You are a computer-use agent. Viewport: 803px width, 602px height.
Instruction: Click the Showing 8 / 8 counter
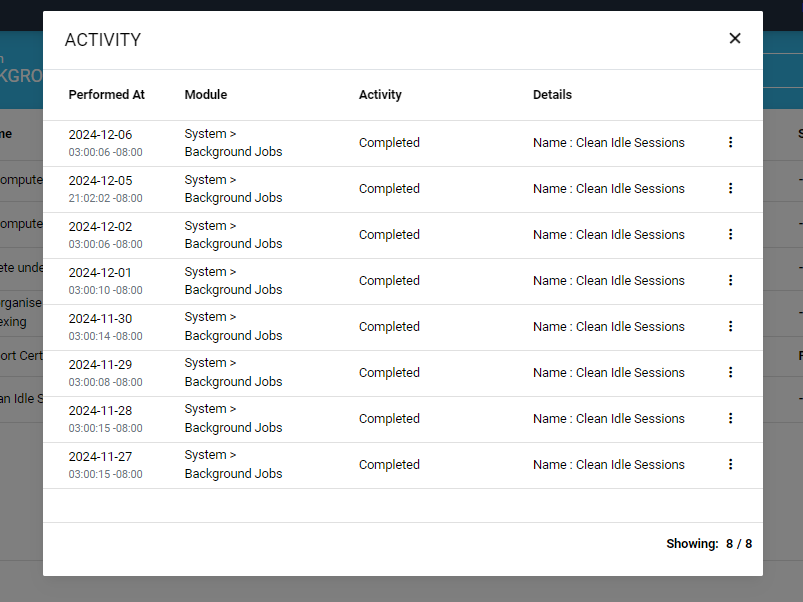click(x=709, y=544)
